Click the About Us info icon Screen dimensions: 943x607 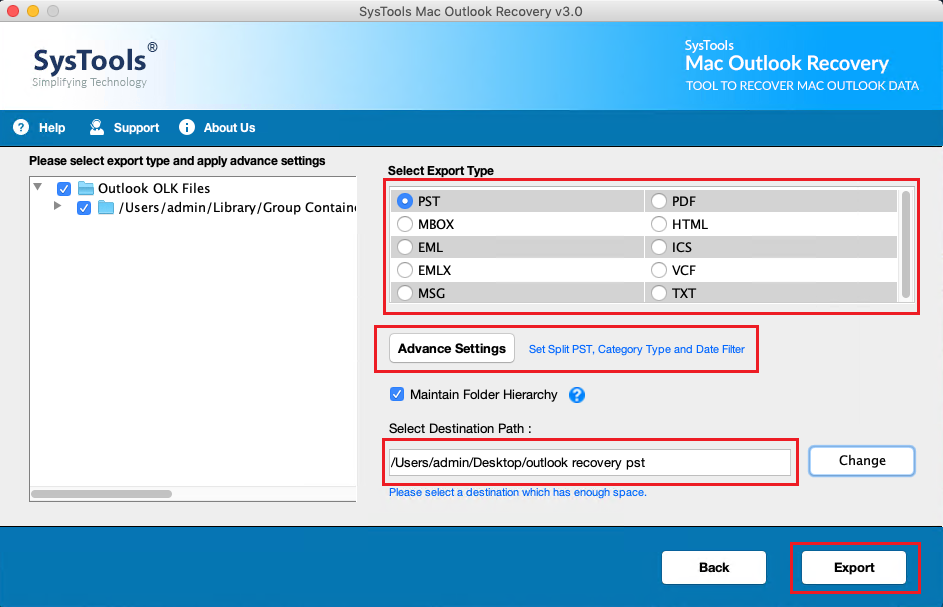(x=187, y=127)
